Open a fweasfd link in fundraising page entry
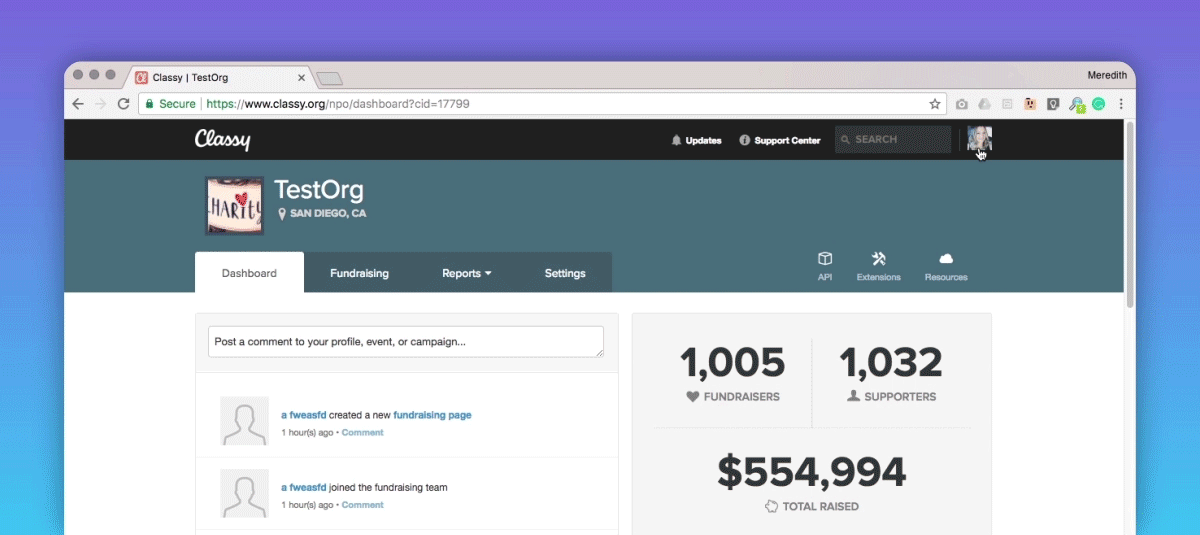The height and width of the screenshot is (535, 1200). (304, 415)
